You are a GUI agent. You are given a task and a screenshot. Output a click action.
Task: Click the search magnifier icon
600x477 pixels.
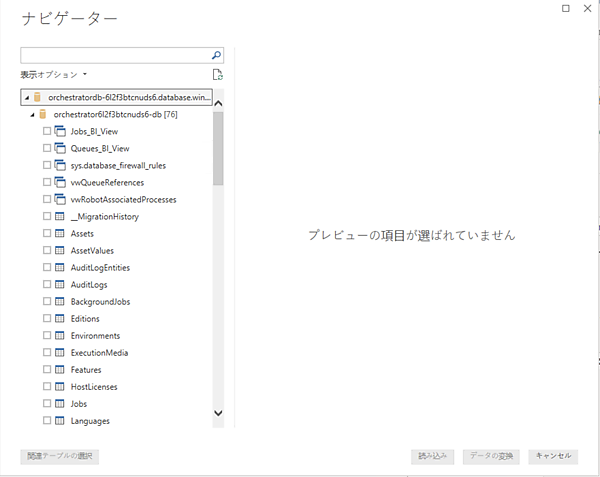tap(217, 55)
